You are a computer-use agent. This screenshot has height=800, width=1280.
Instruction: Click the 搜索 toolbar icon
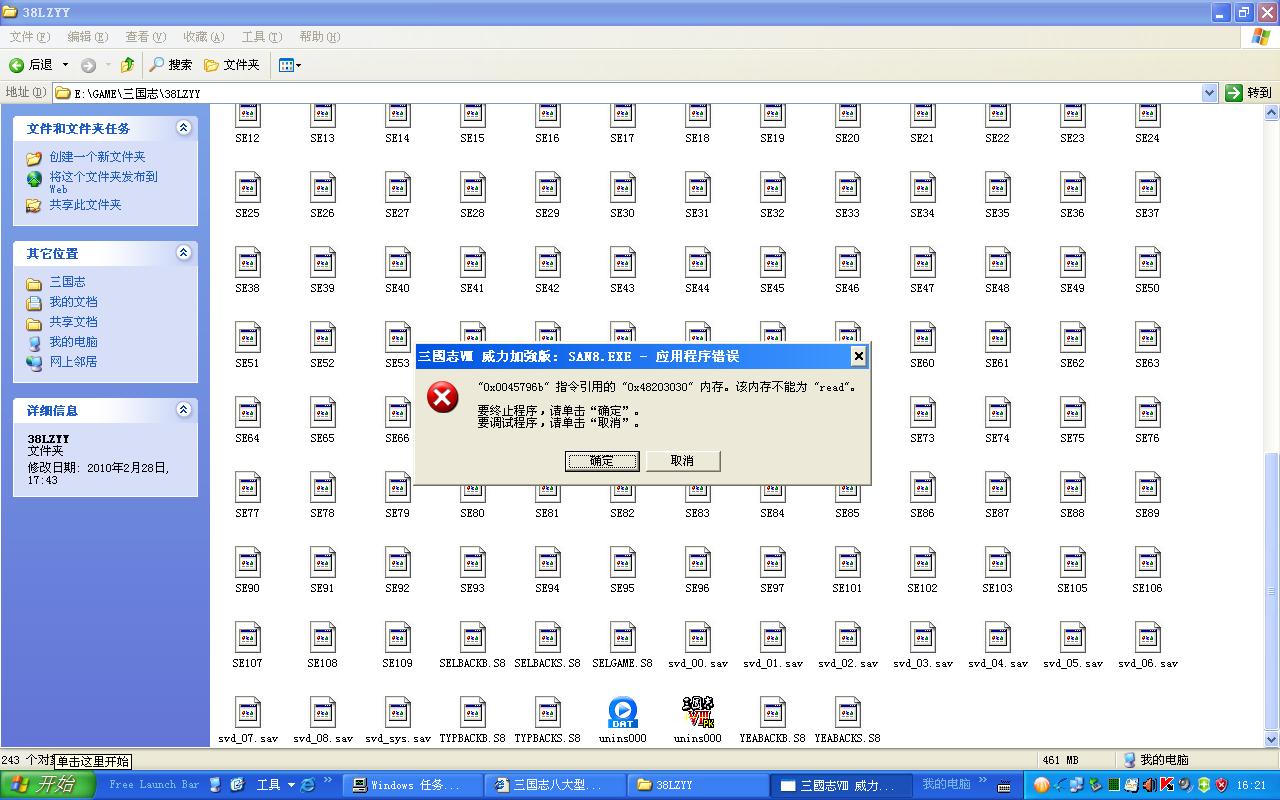click(x=171, y=65)
